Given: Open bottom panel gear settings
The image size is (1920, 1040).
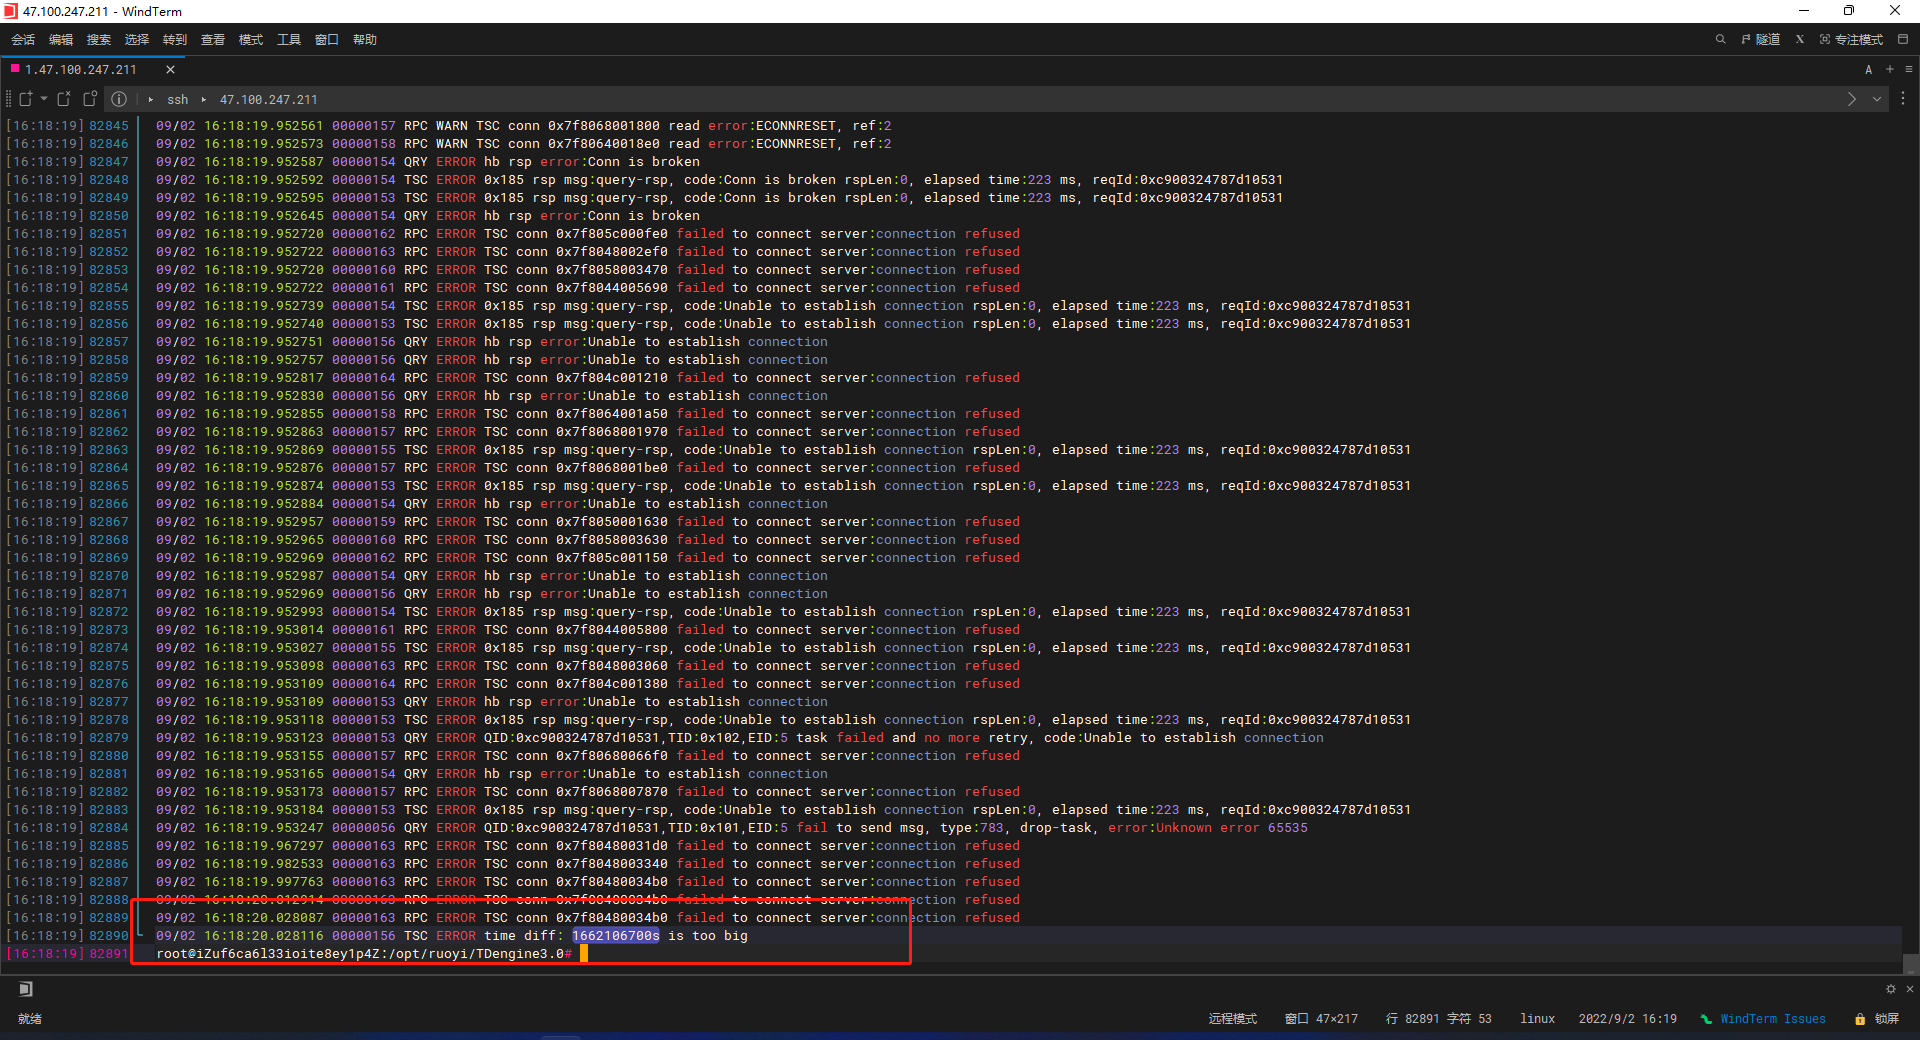Looking at the screenshot, I should (x=1891, y=989).
